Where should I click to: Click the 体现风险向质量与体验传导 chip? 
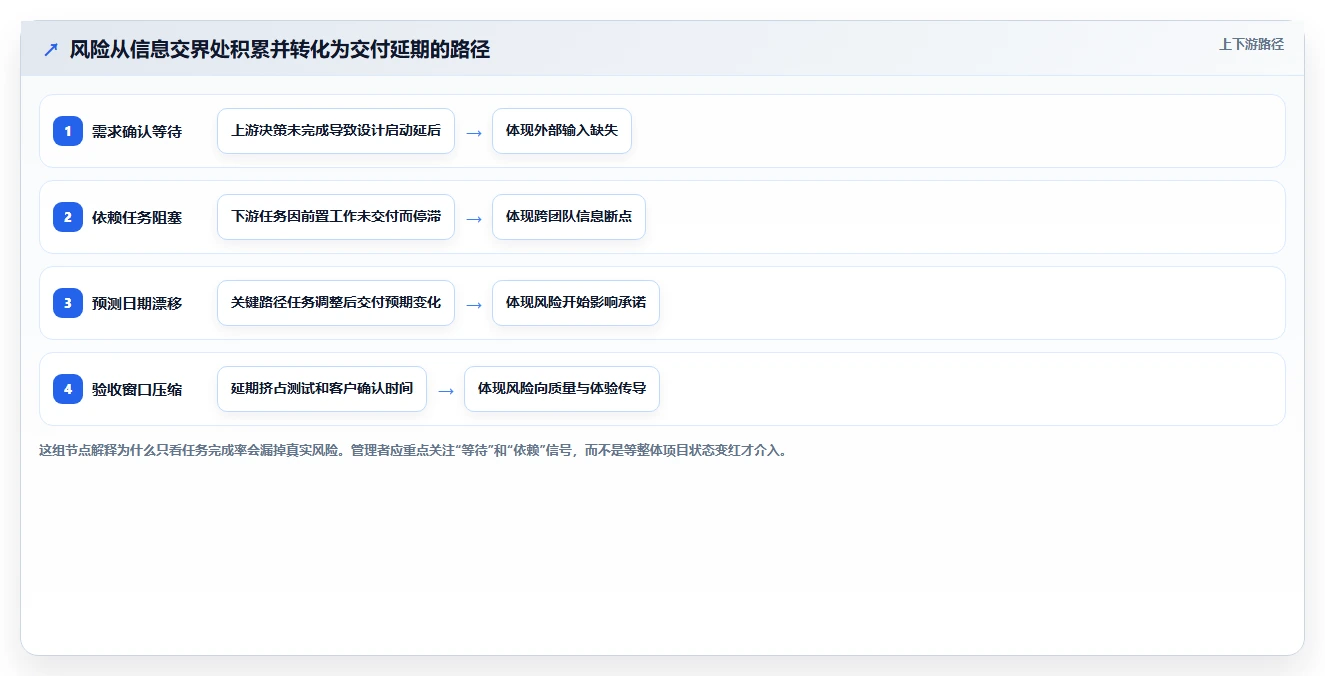(x=562, y=389)
